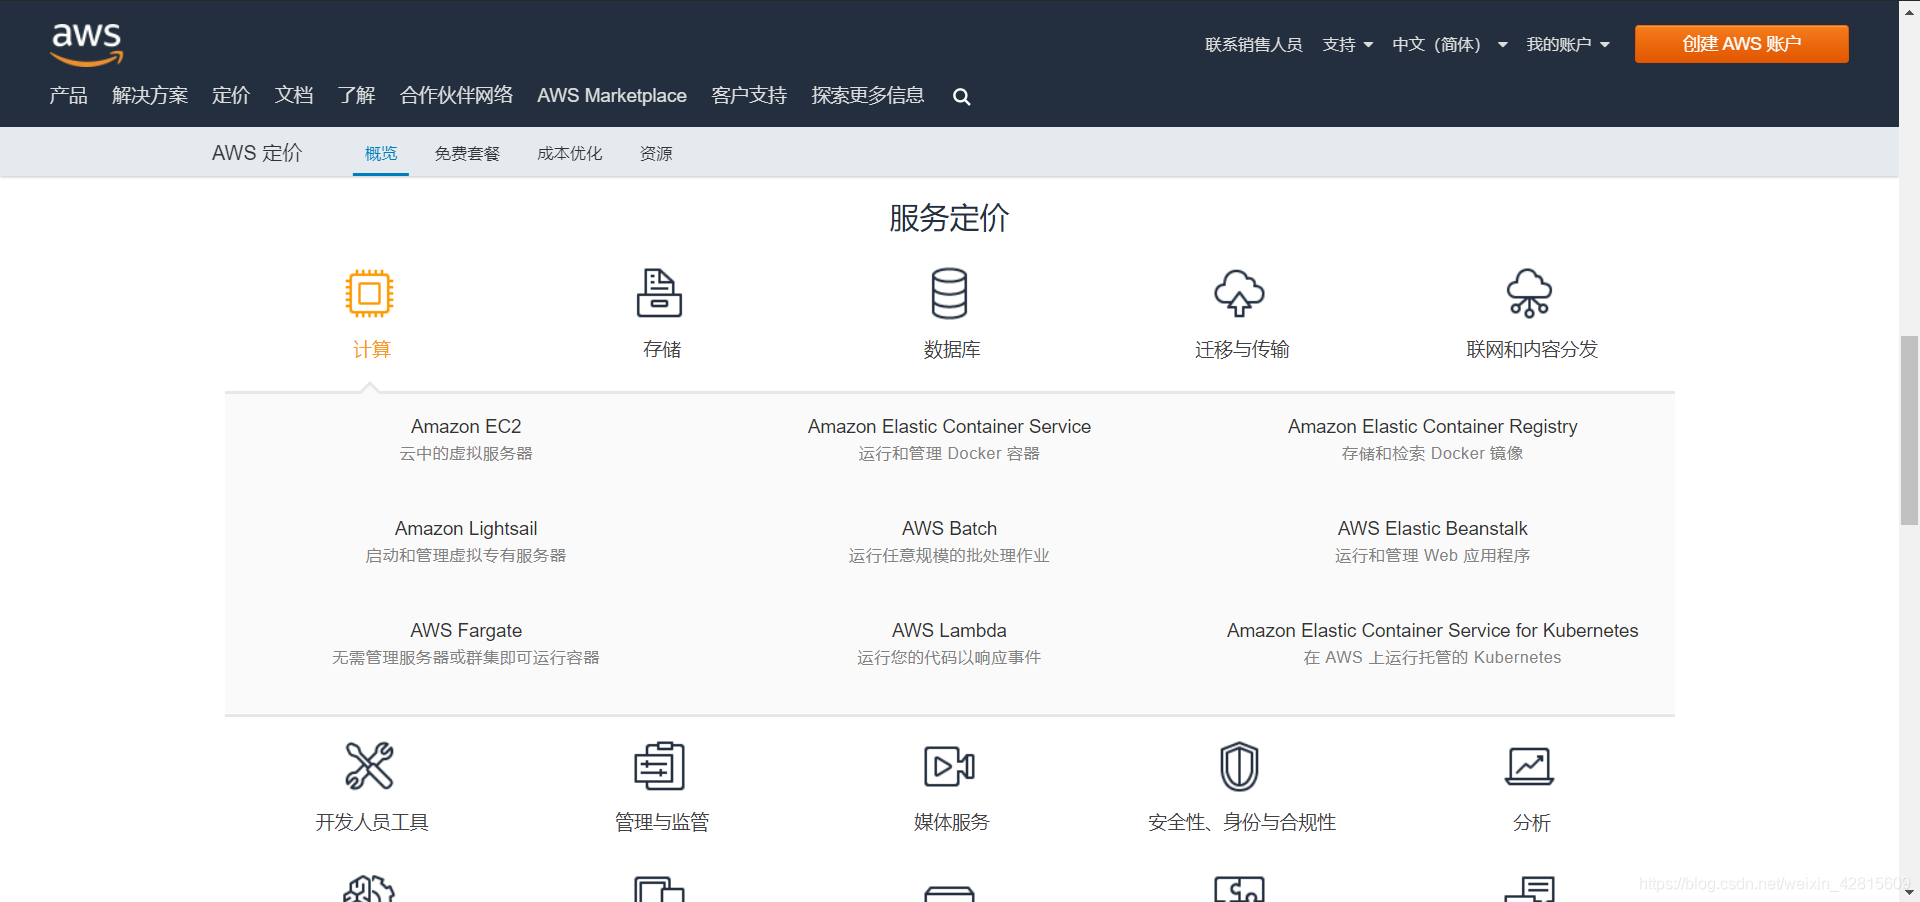Click the page vertical scrollbar thumb
The image size is (1920, 902).
point(1909,430)
